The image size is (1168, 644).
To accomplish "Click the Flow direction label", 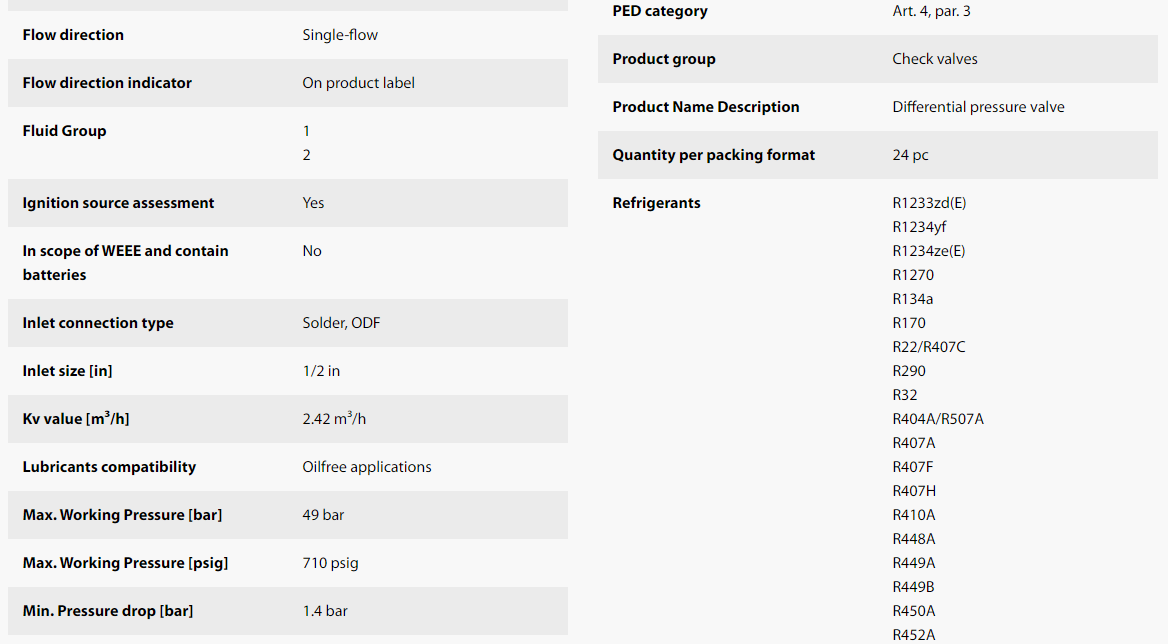I will tap(73, 35).
